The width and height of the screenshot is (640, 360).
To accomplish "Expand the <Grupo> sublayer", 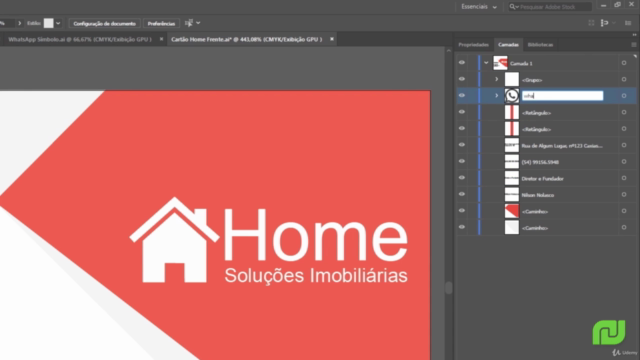I will tap(497, 79).
